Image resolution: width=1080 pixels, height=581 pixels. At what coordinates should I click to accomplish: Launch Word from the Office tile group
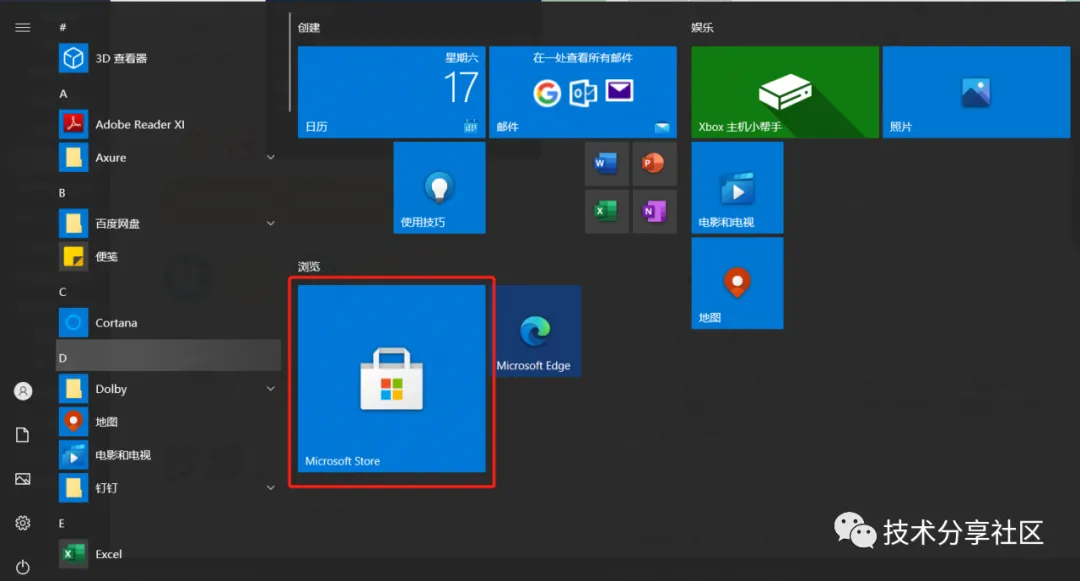(x=606, y=164)
